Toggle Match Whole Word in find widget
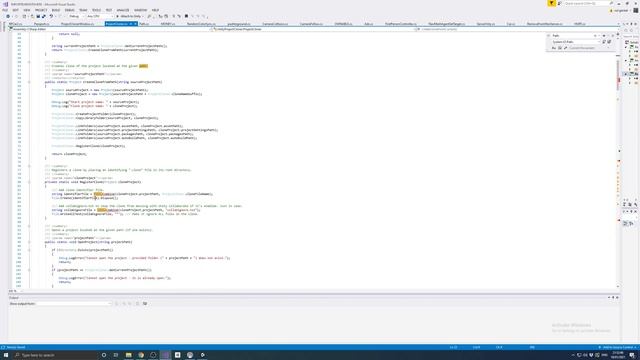Viewport: 640px width, 360px height. [560, 48]
